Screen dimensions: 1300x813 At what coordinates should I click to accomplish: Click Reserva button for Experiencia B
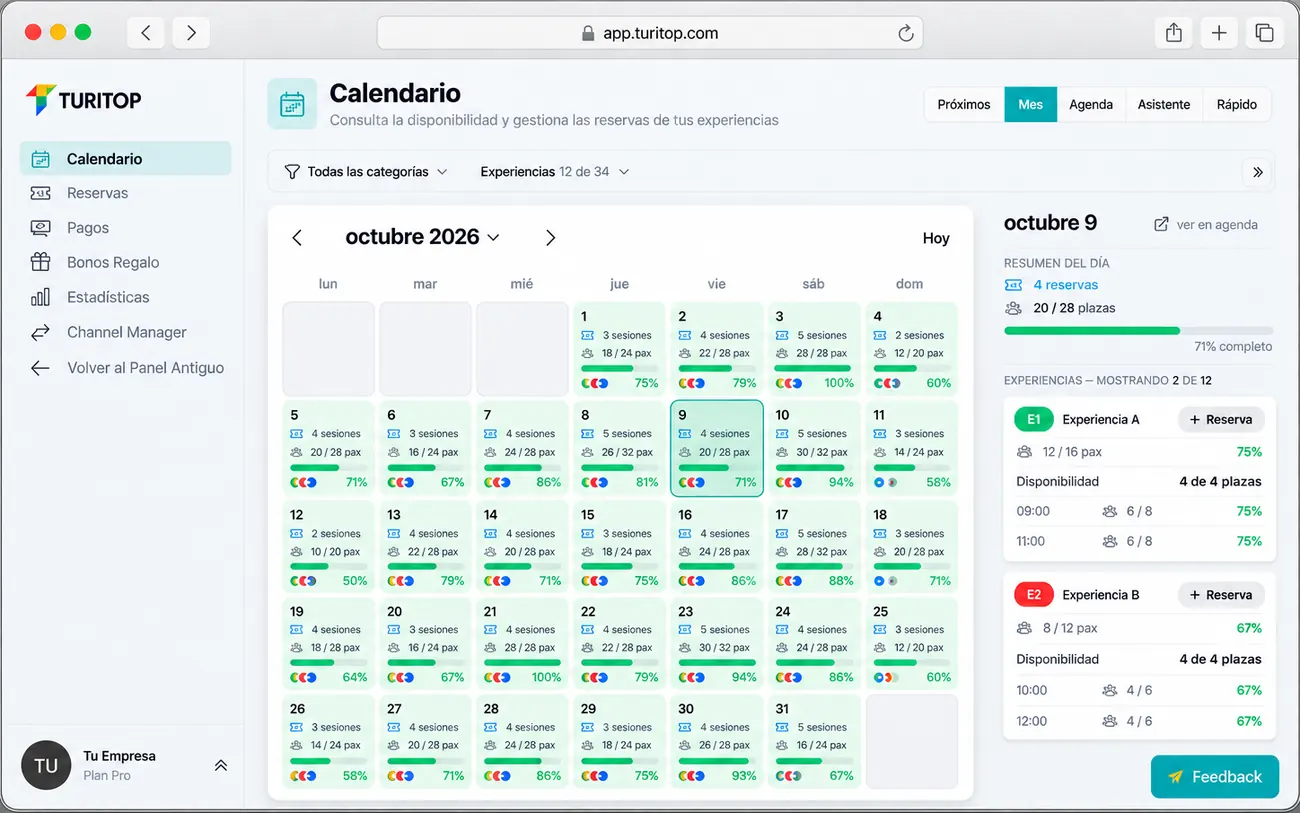pos(1221,595)
